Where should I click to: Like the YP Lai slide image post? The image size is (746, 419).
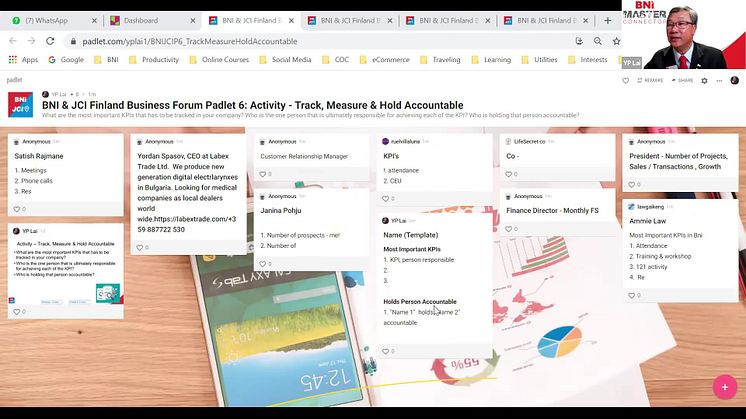(17, 312)
